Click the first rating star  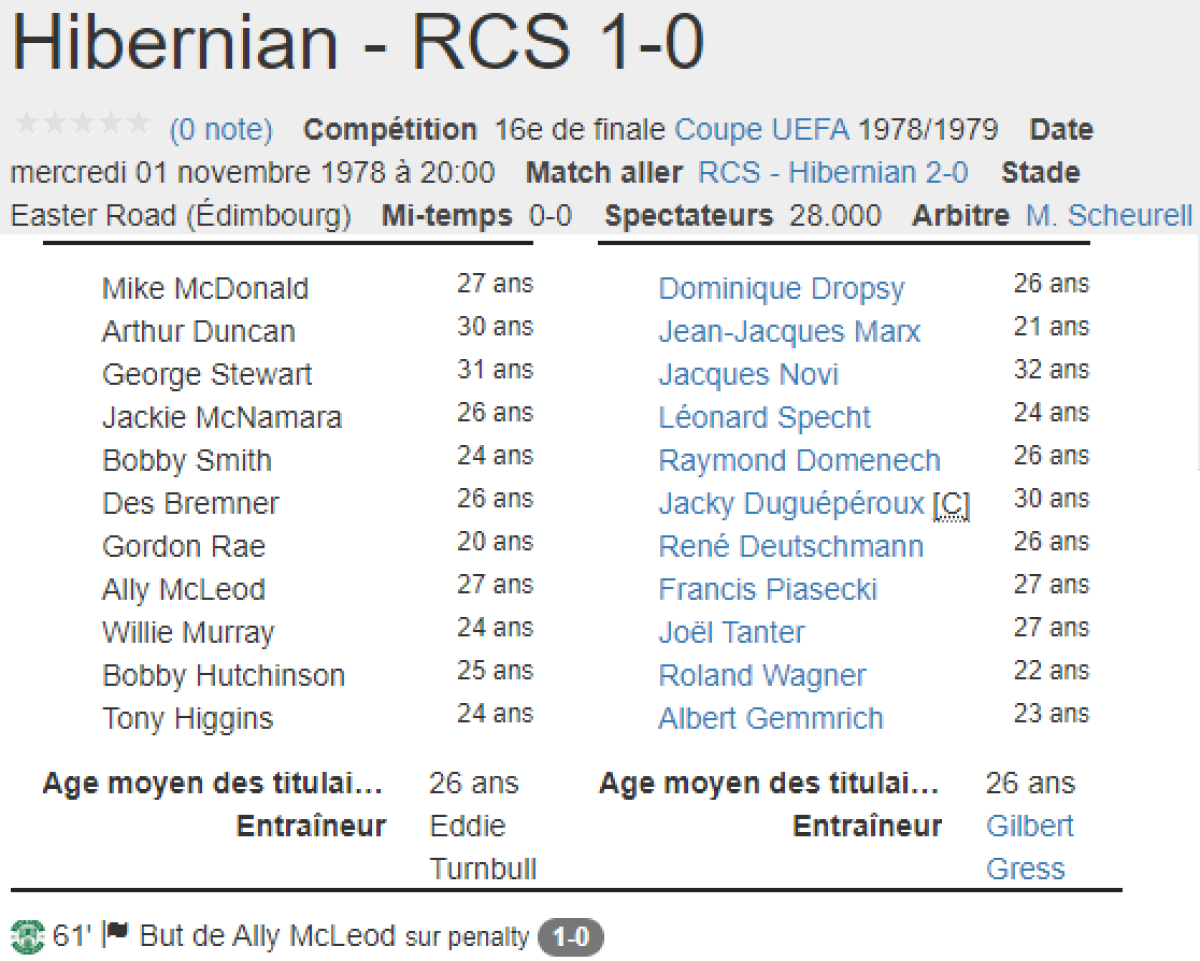pyautogui.click(x=26, y=124)
